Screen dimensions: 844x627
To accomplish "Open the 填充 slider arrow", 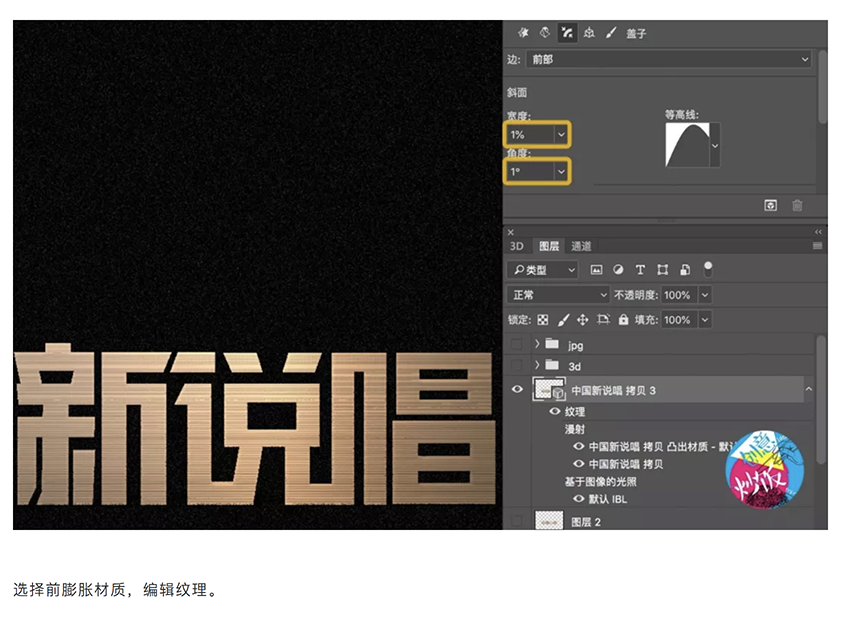I will (705, 320).
